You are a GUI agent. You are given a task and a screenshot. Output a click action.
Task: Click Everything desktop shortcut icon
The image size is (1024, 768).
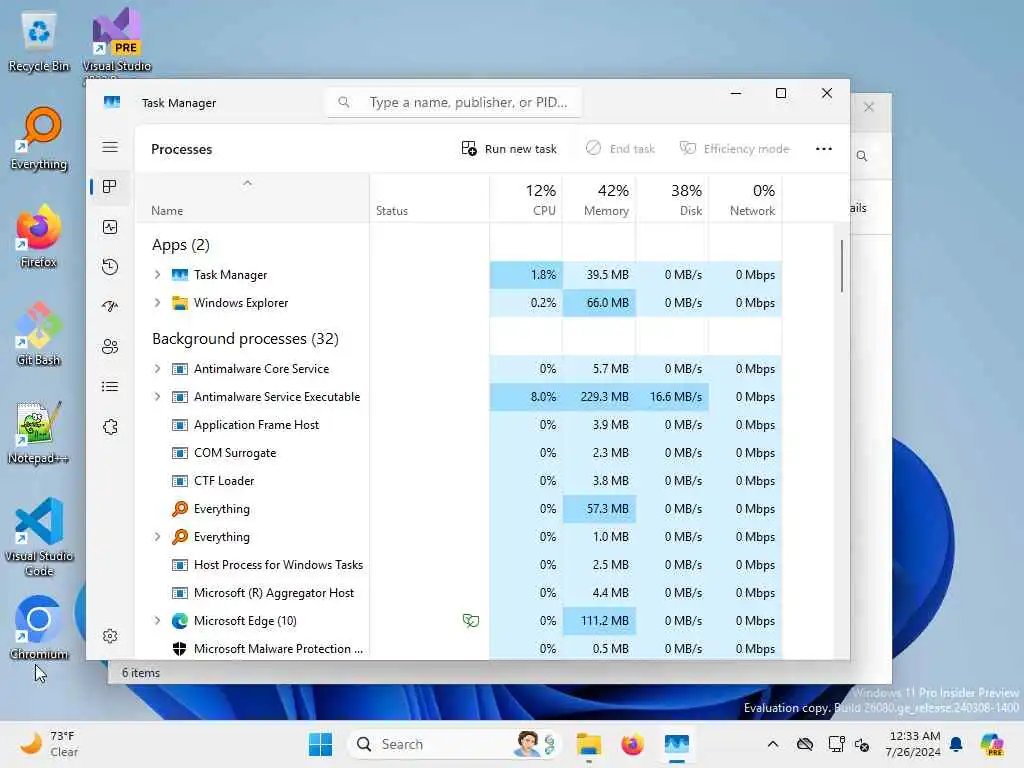tap(39, 139)
